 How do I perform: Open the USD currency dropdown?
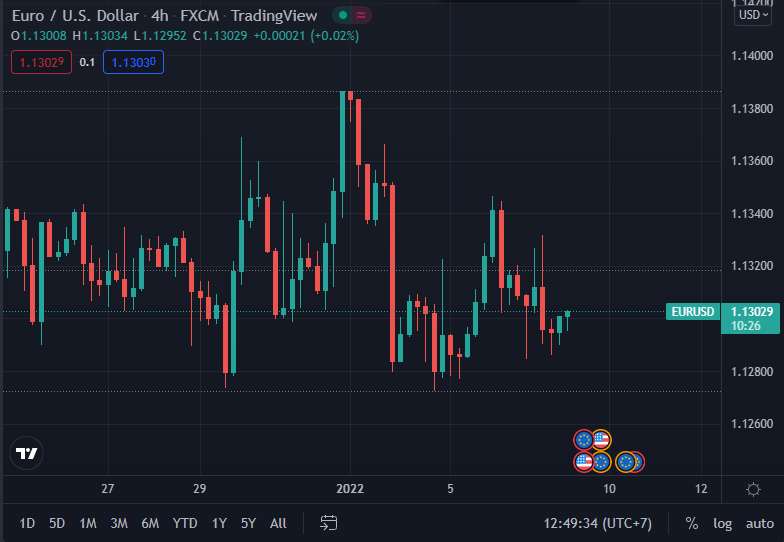(x=753, y=15)
